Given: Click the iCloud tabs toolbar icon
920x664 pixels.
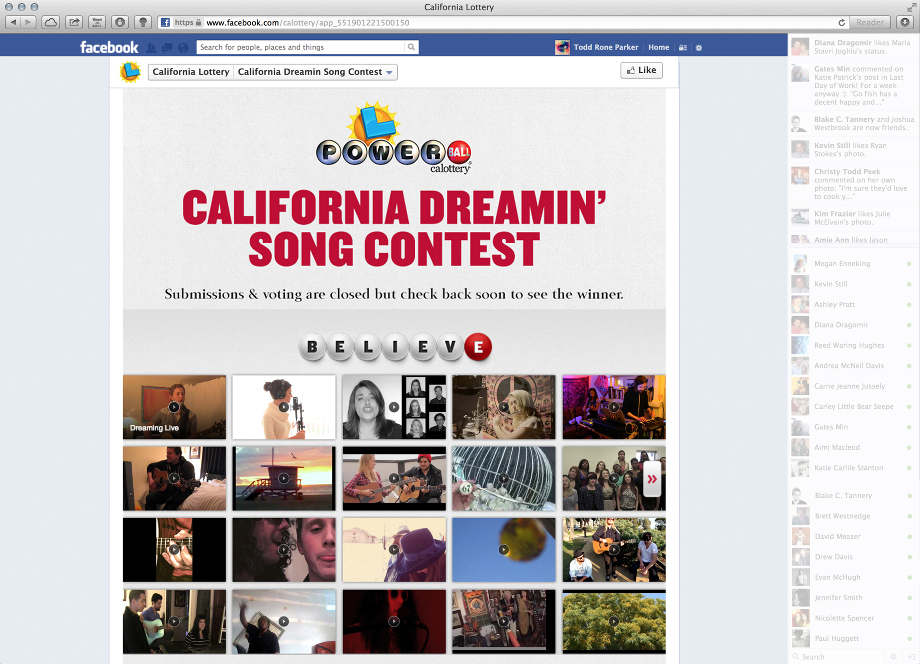Looking at the screenshot, I should (x=50, y=22).
